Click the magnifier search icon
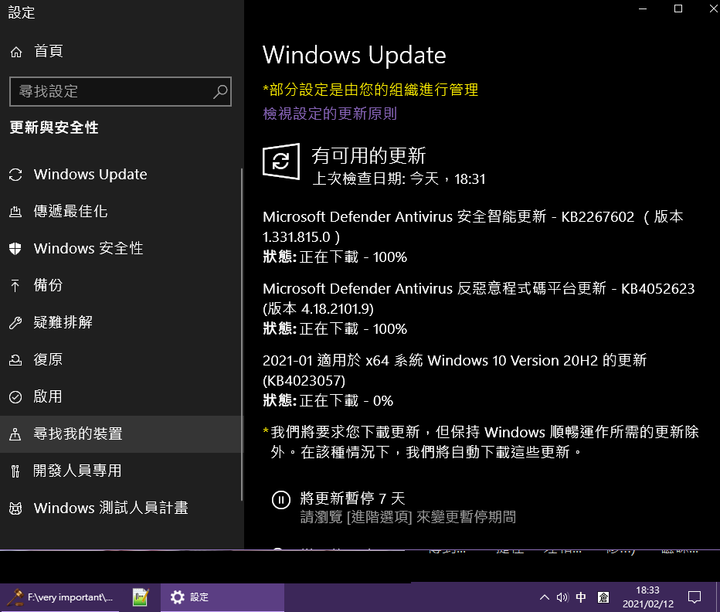The height and width of the screenshot is (612, 720). tap(220, 91)
